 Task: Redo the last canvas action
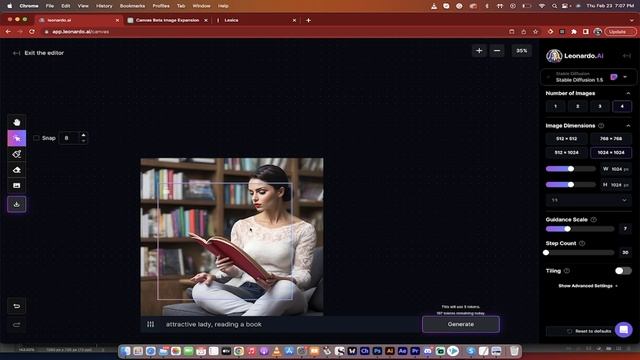pyautogui.click(x=17, y=325)
